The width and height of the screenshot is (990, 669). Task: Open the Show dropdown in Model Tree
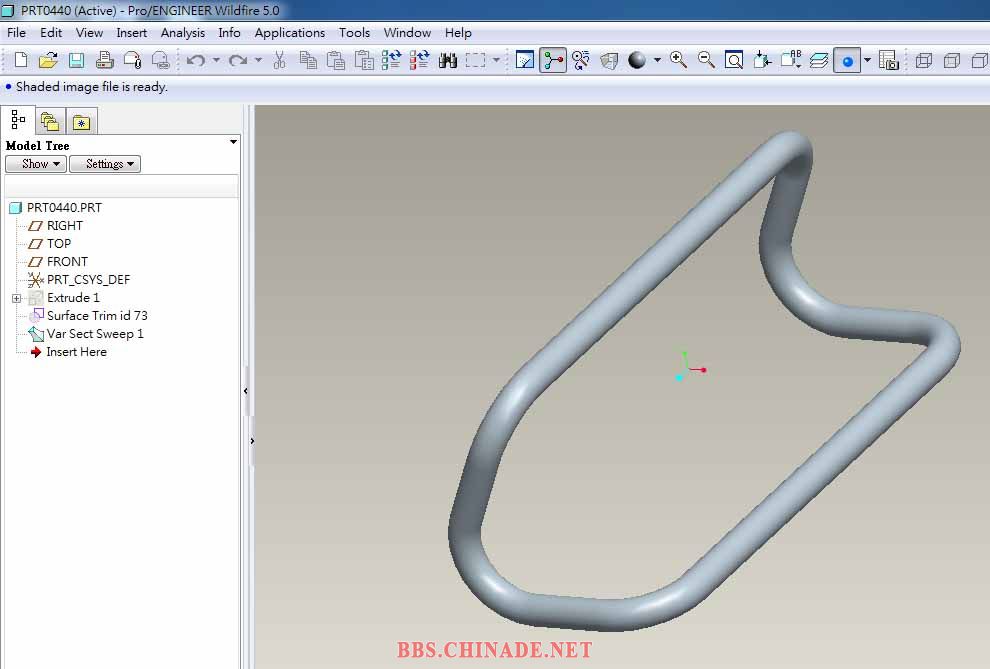click(x=35, y=164)
